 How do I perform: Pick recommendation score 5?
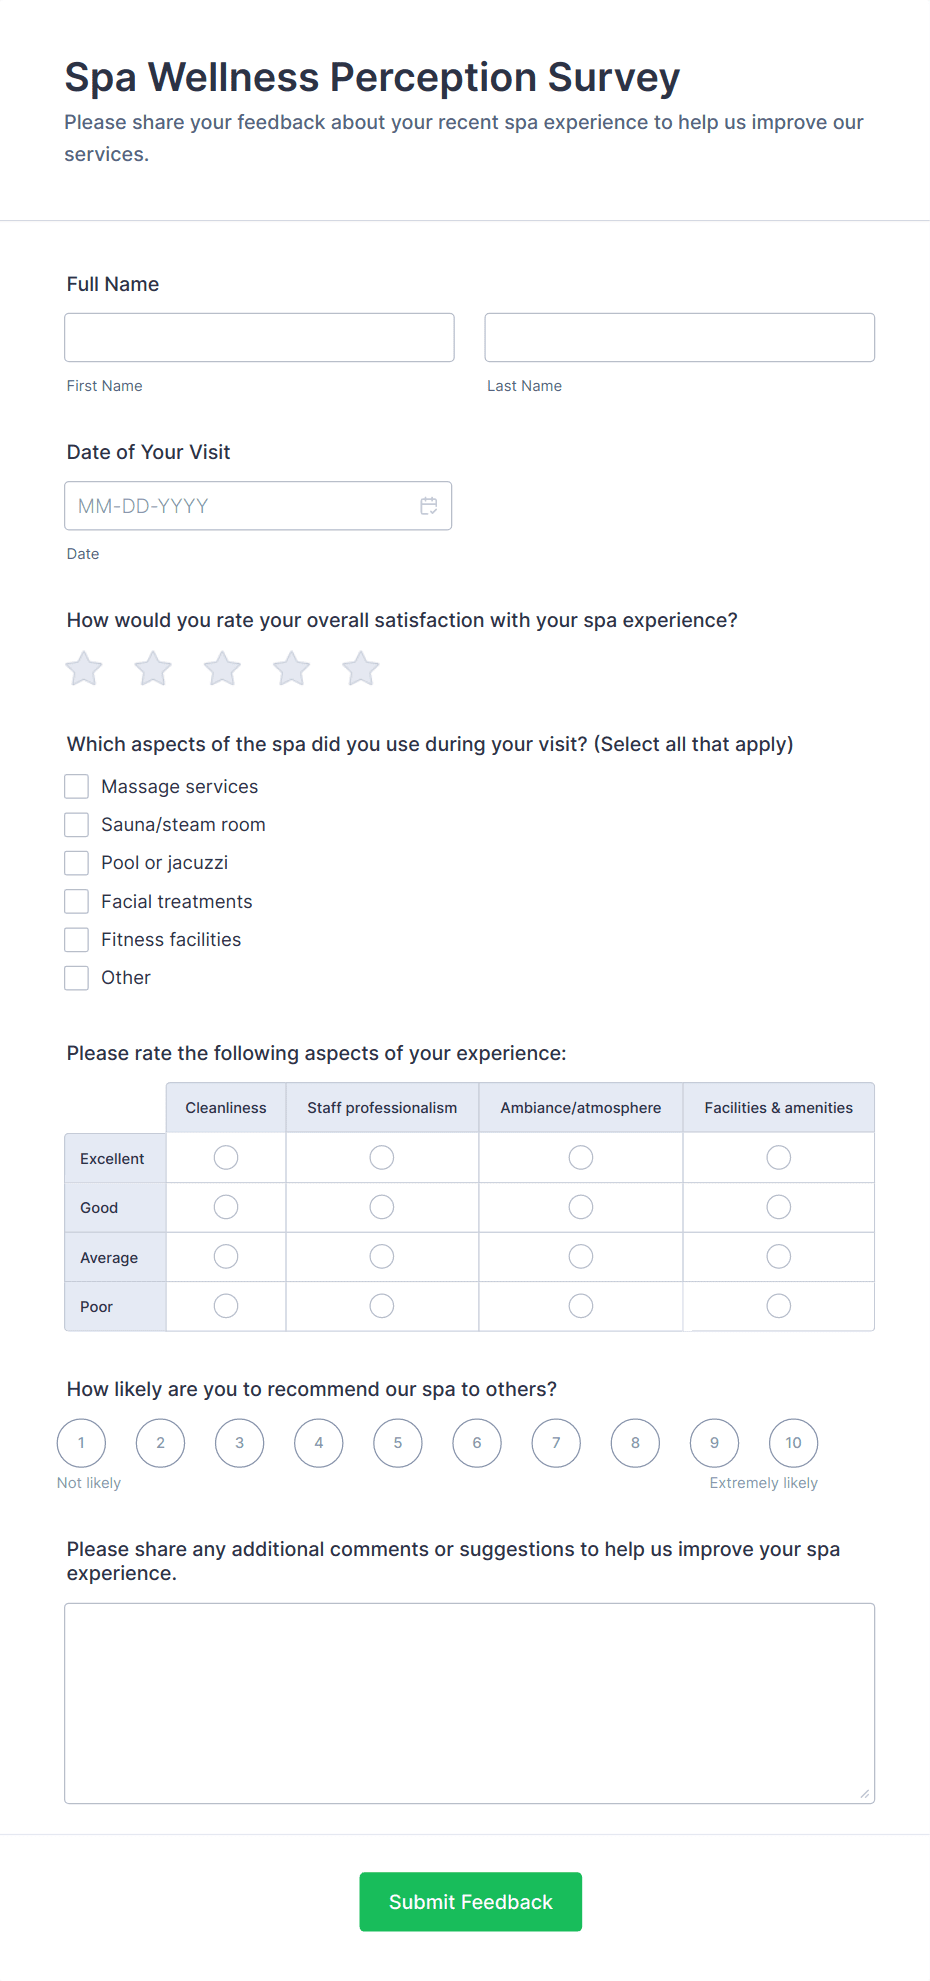click(x=398, y=1443)
